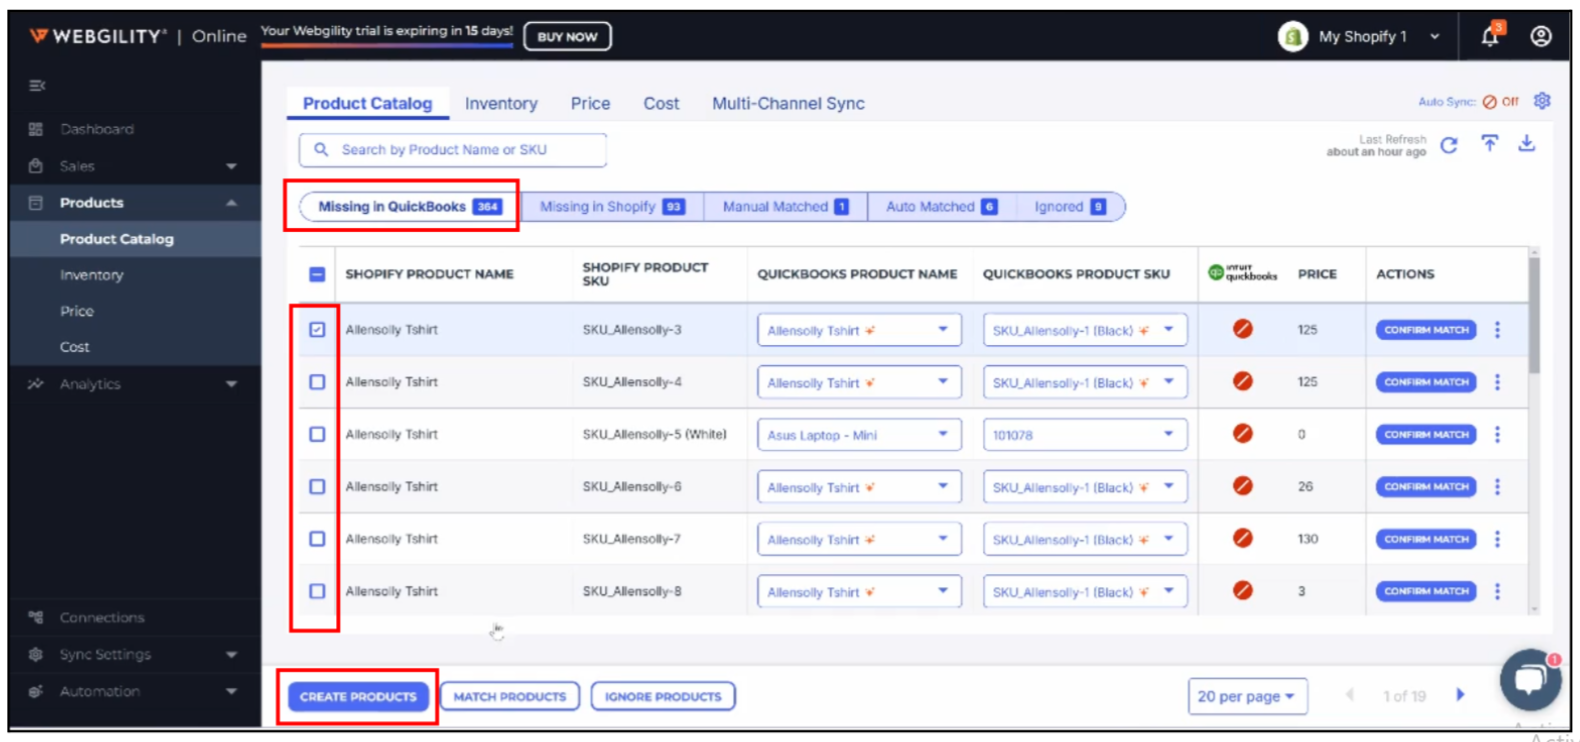This screenshot has width=1580, height=742.
Task: Open the Auto Sync settings gear icon
Action: [x=1542, y=101]
